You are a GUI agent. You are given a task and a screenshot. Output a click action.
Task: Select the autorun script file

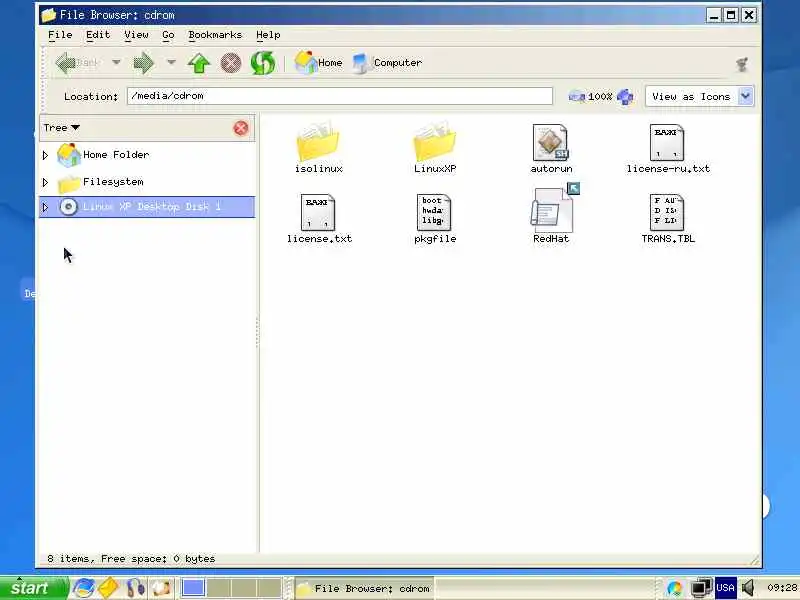551,148
